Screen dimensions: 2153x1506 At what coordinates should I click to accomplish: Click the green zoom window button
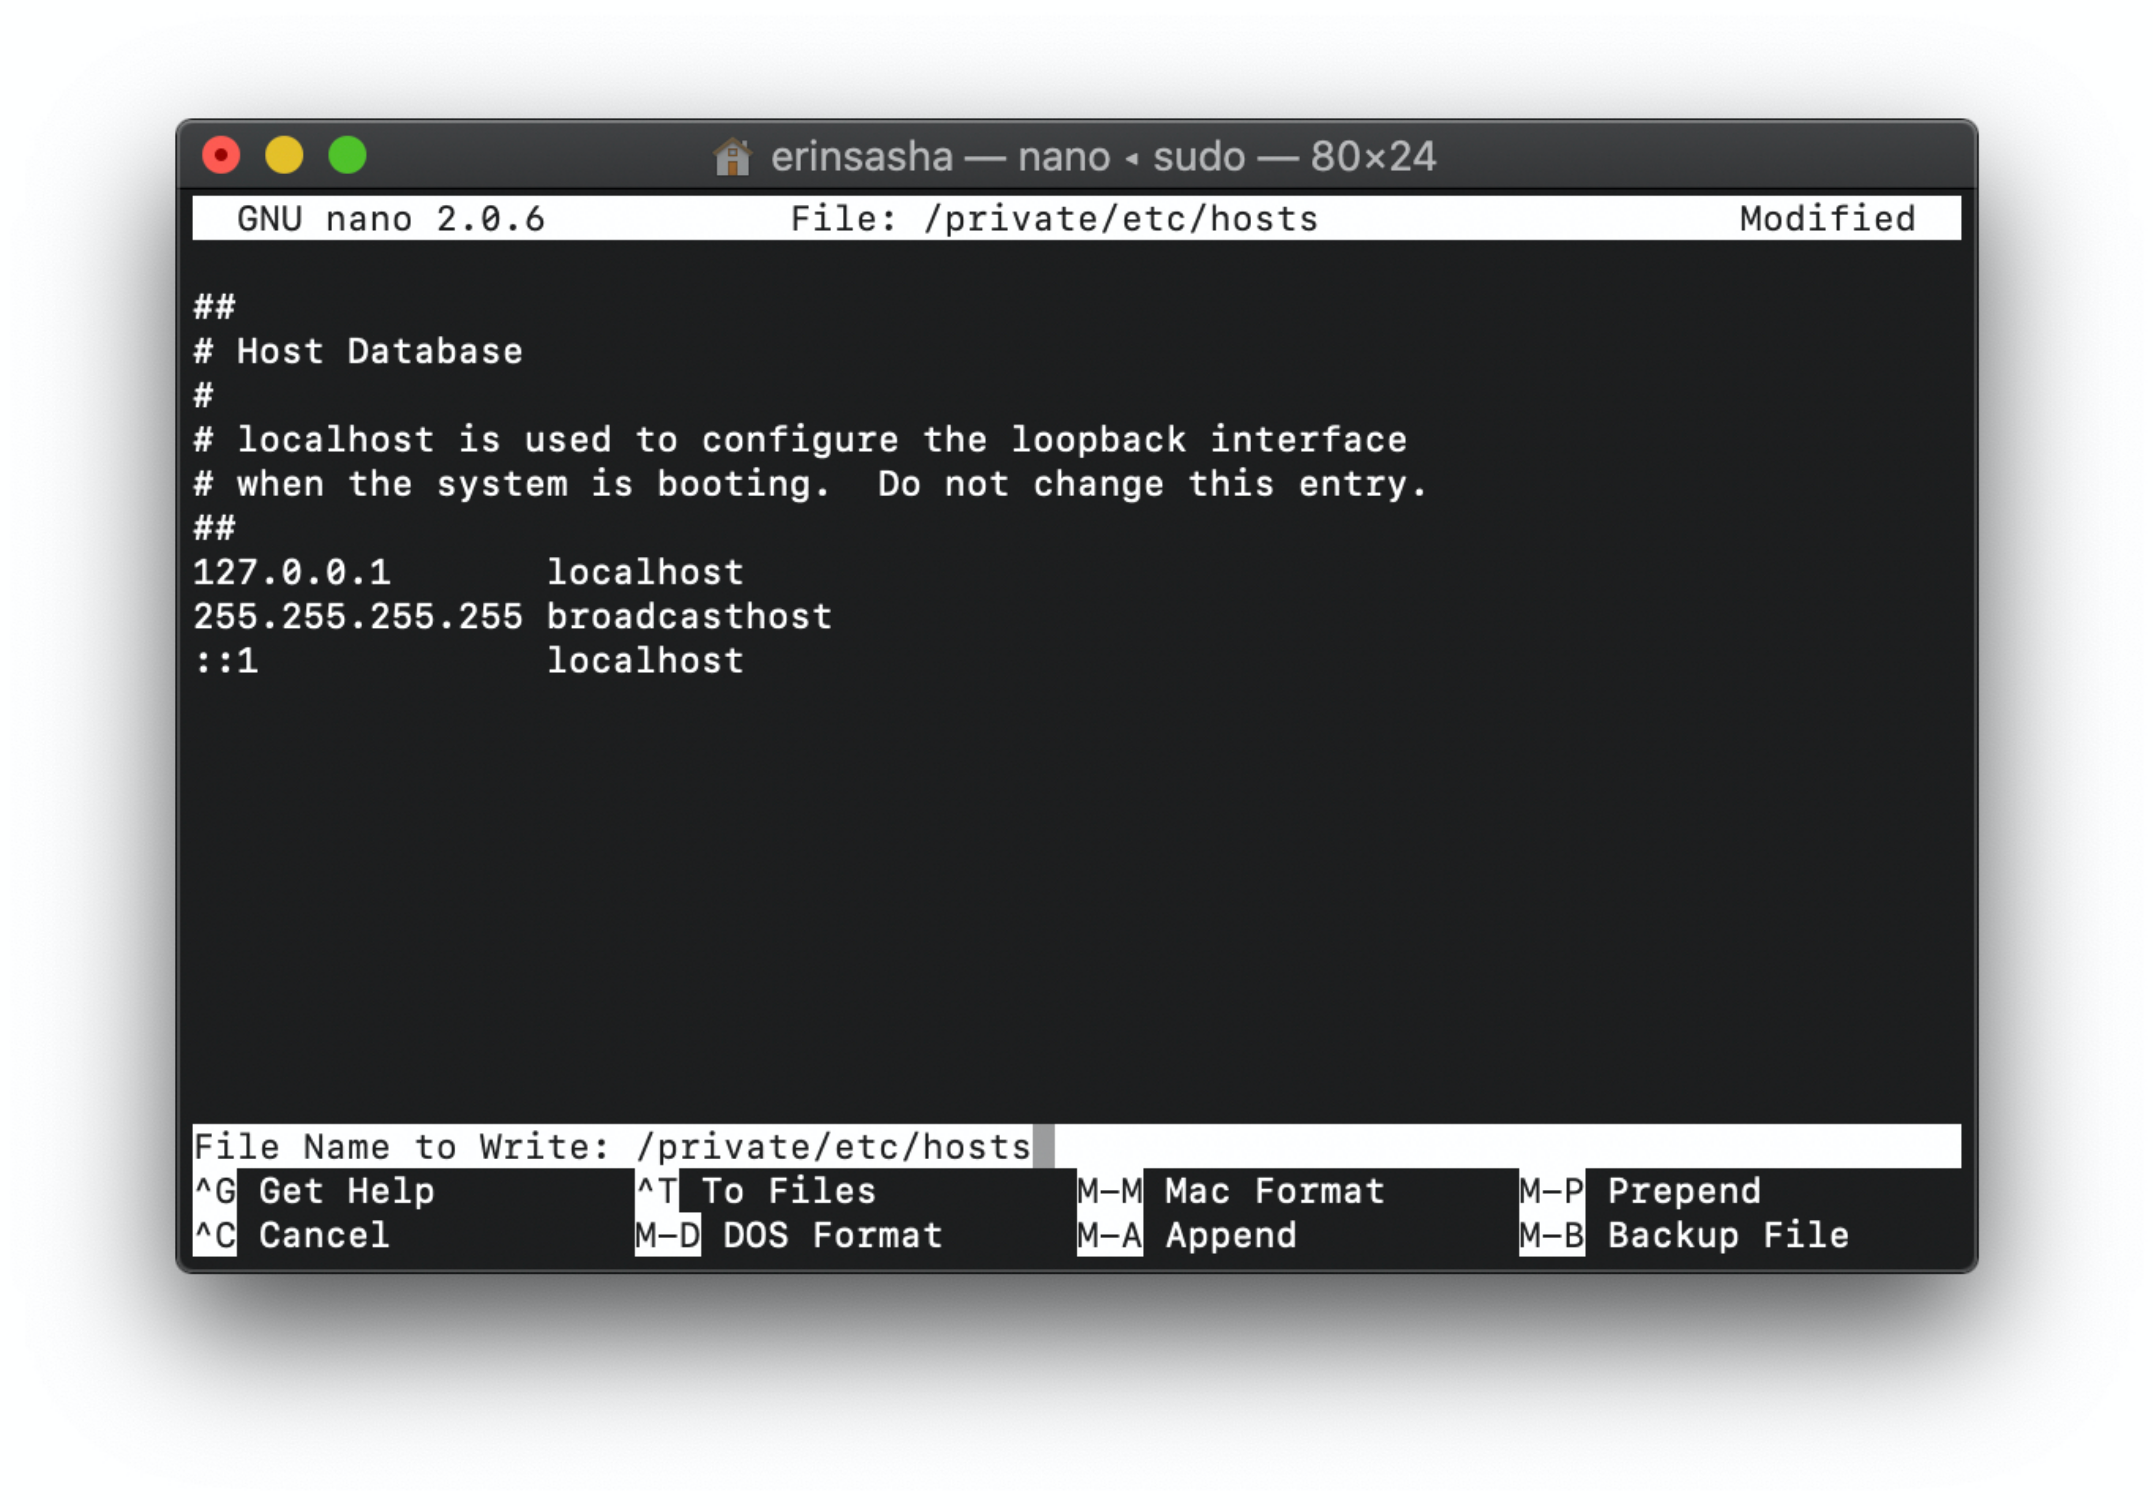(x=348, y=156)
